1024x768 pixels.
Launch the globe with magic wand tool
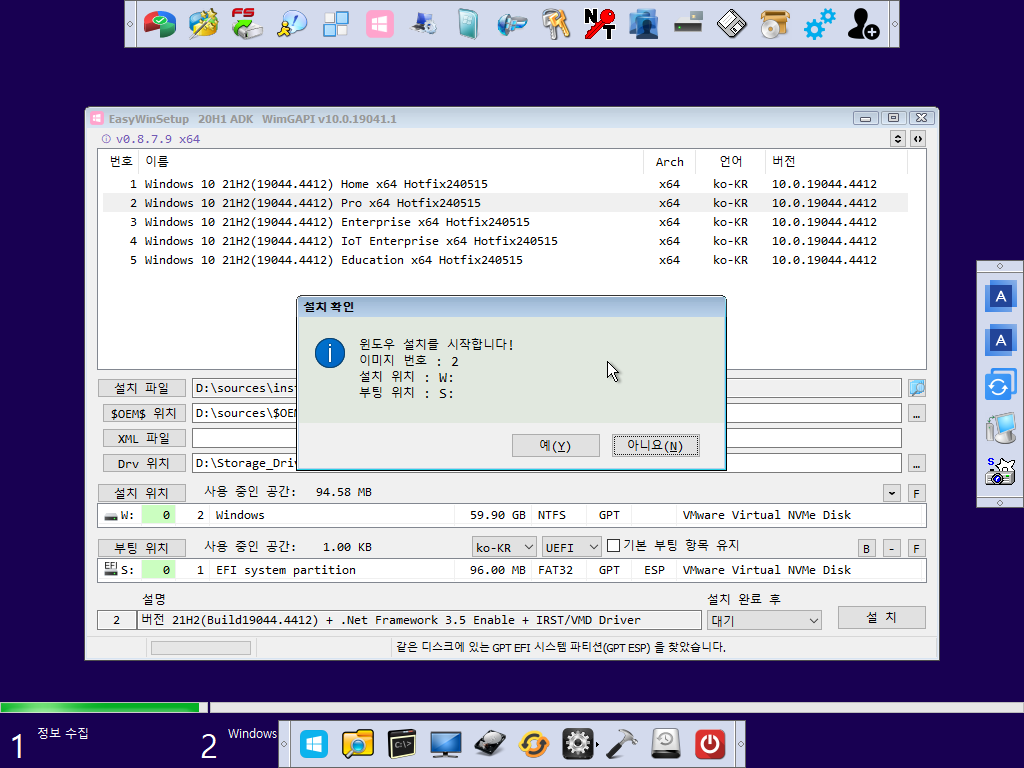(x=204, y=24)
